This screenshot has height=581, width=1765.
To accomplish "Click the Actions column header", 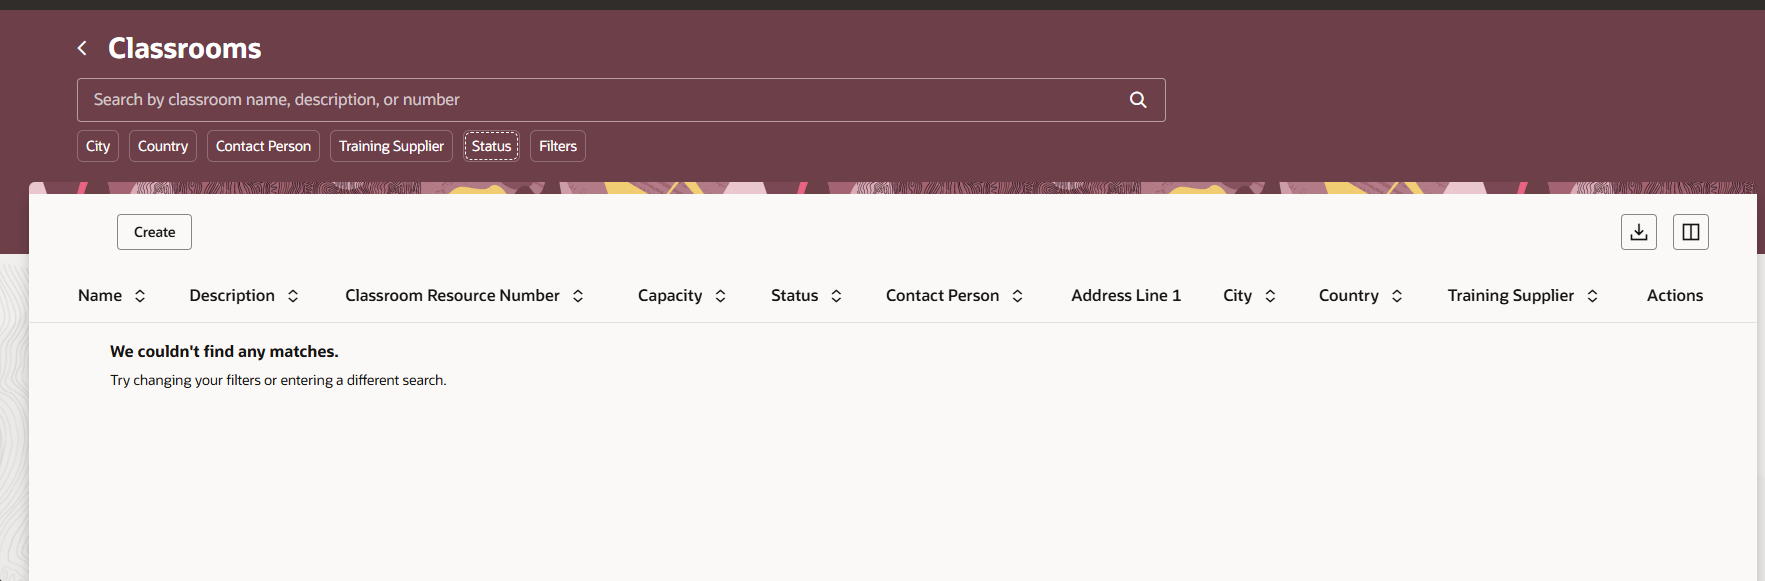I will point(1675,296).
